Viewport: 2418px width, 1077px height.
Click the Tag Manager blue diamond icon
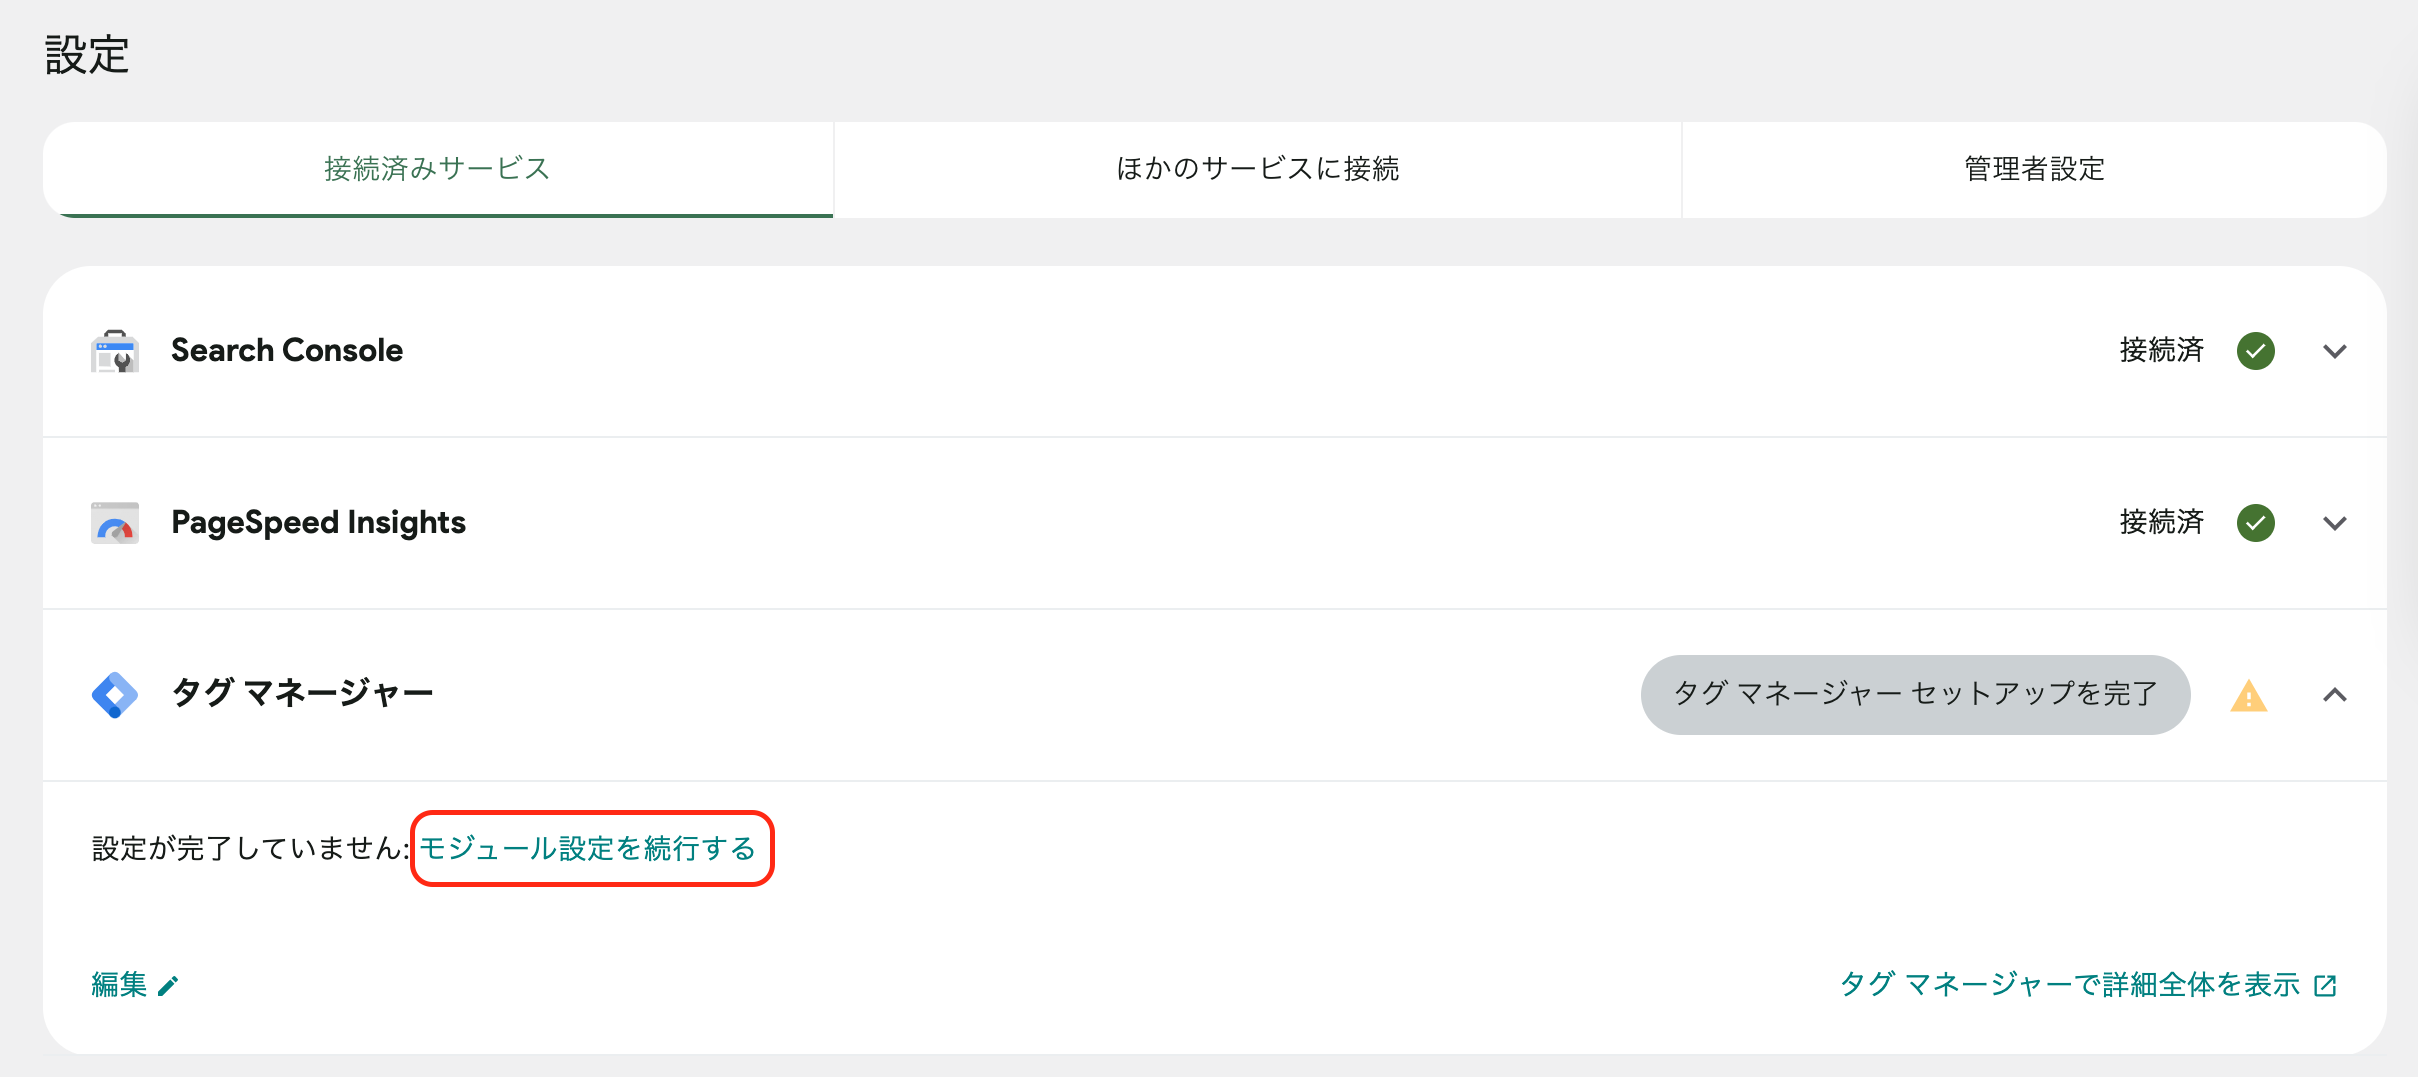pos(115,695)
